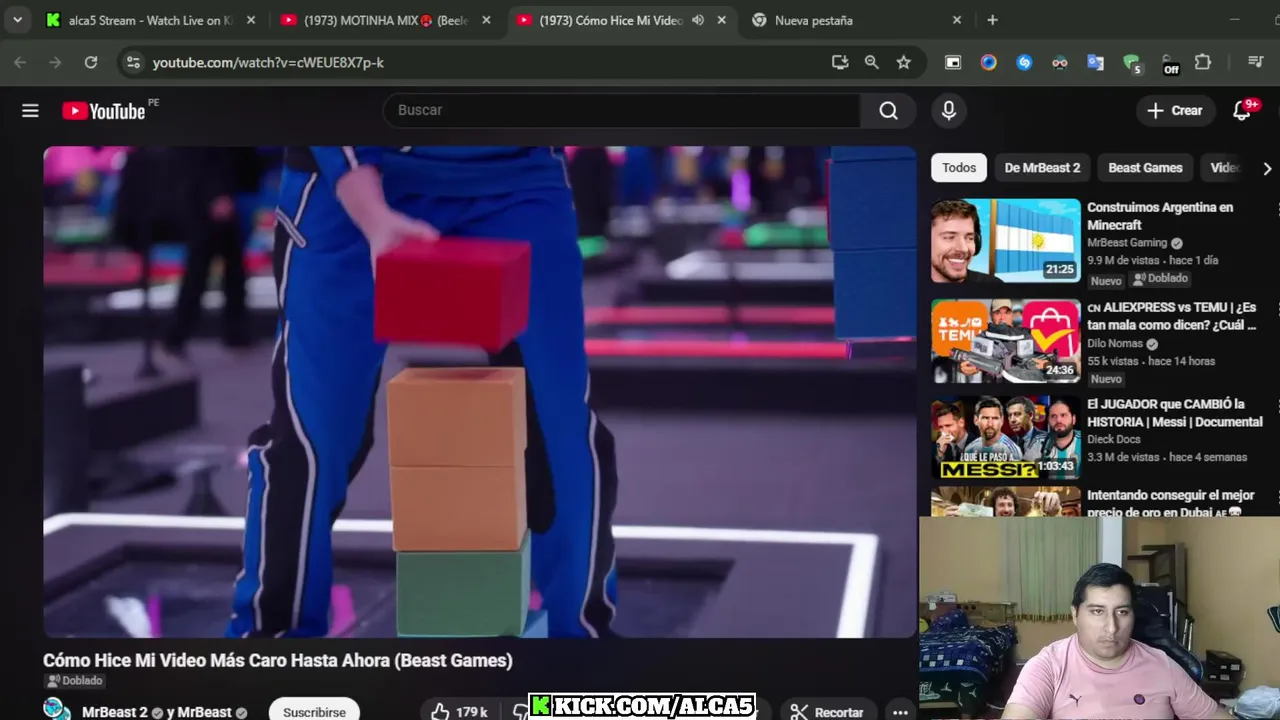Image resolution: width=1280 pixels, height=720 pixels.
Task: Close the Nueva pestaña tab
Action: point(956,20)
